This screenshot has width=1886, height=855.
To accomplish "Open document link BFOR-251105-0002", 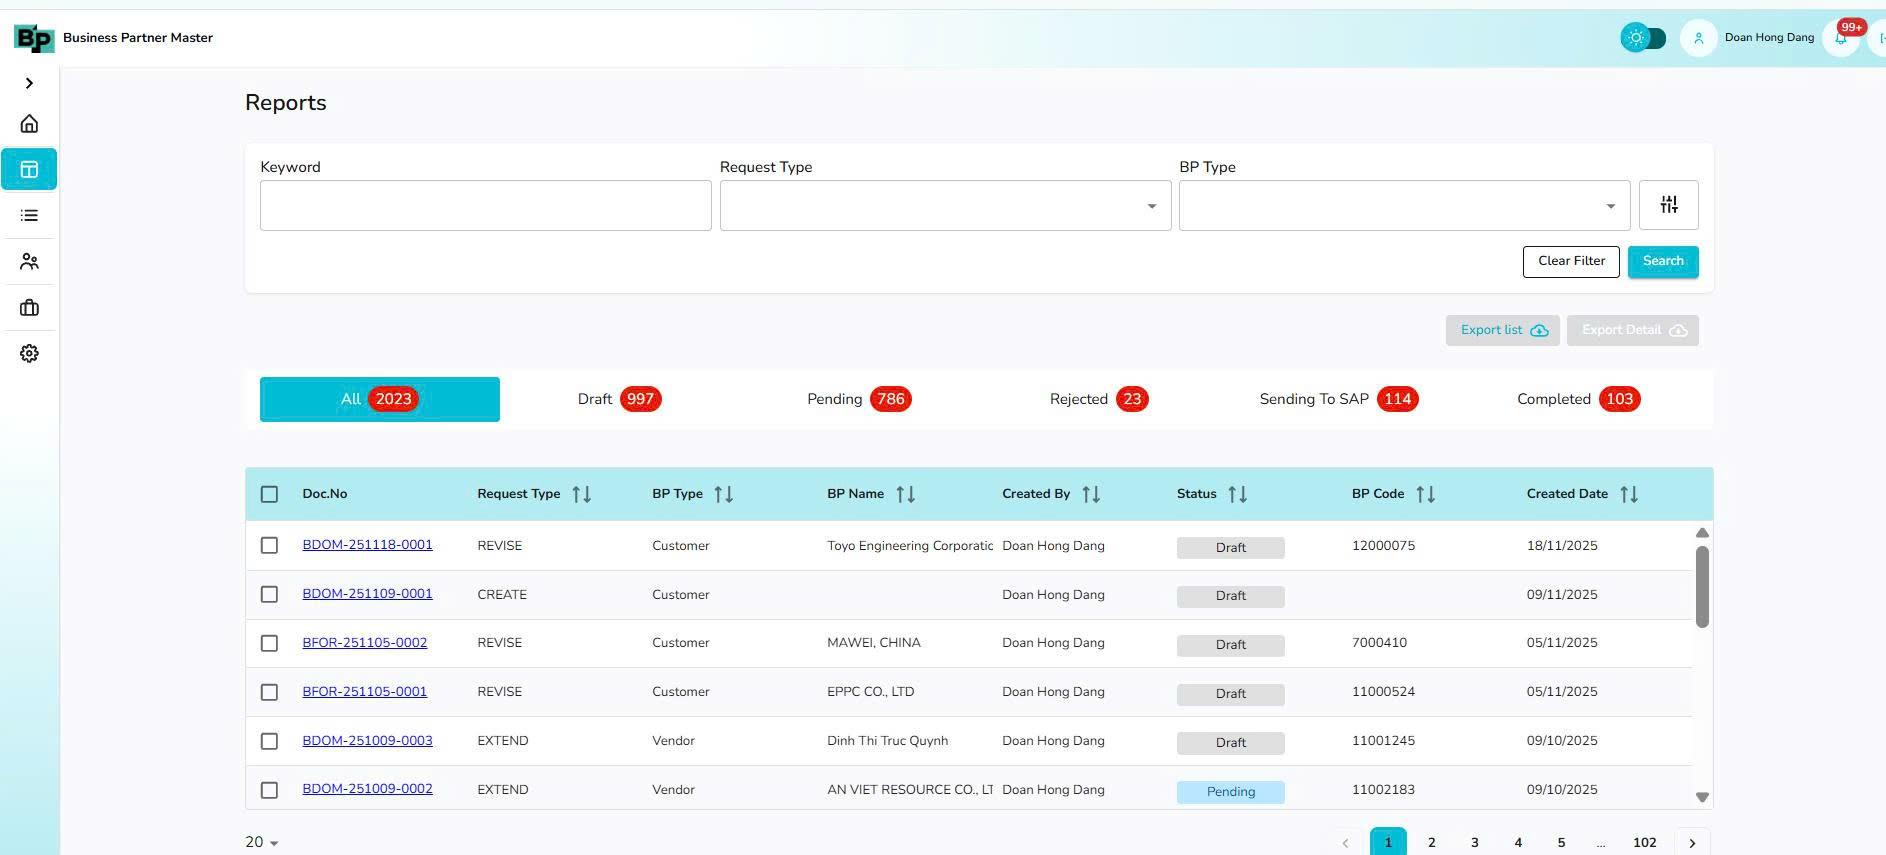I will pyautogui.click(x=364, y=643).
